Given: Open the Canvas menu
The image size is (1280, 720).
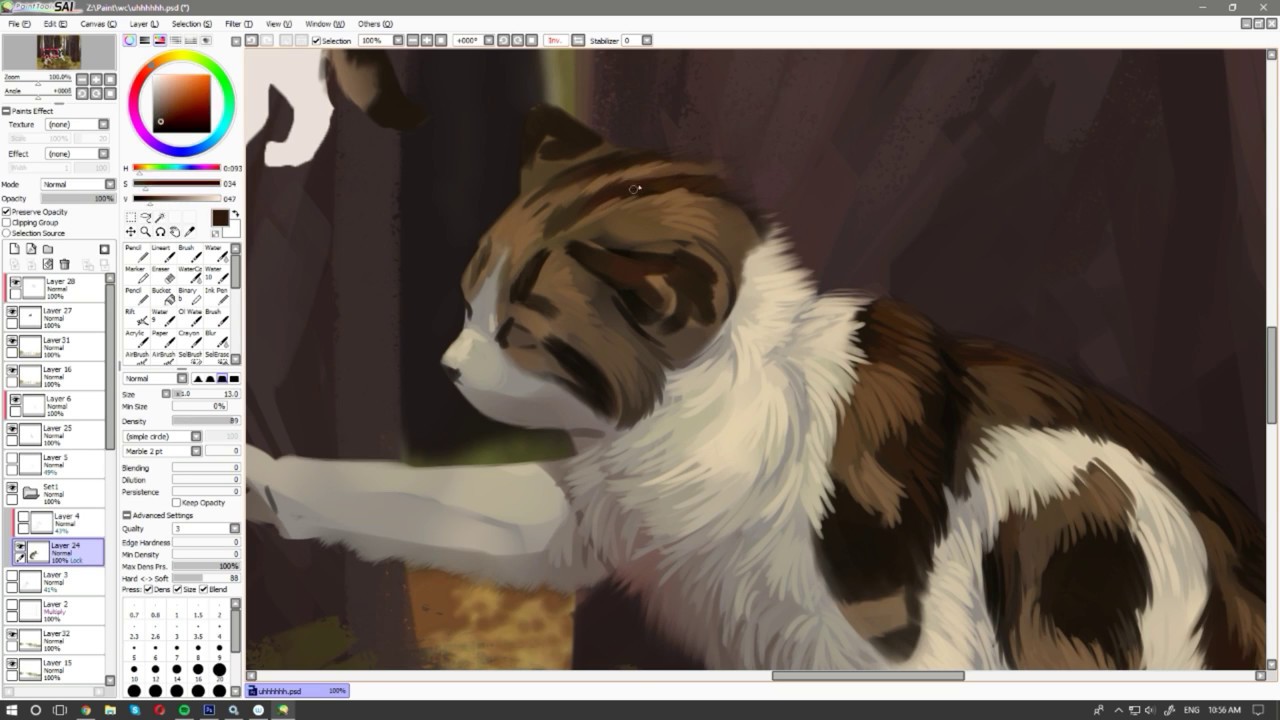Looking at the screenshot, I should [x=98, y=24].
